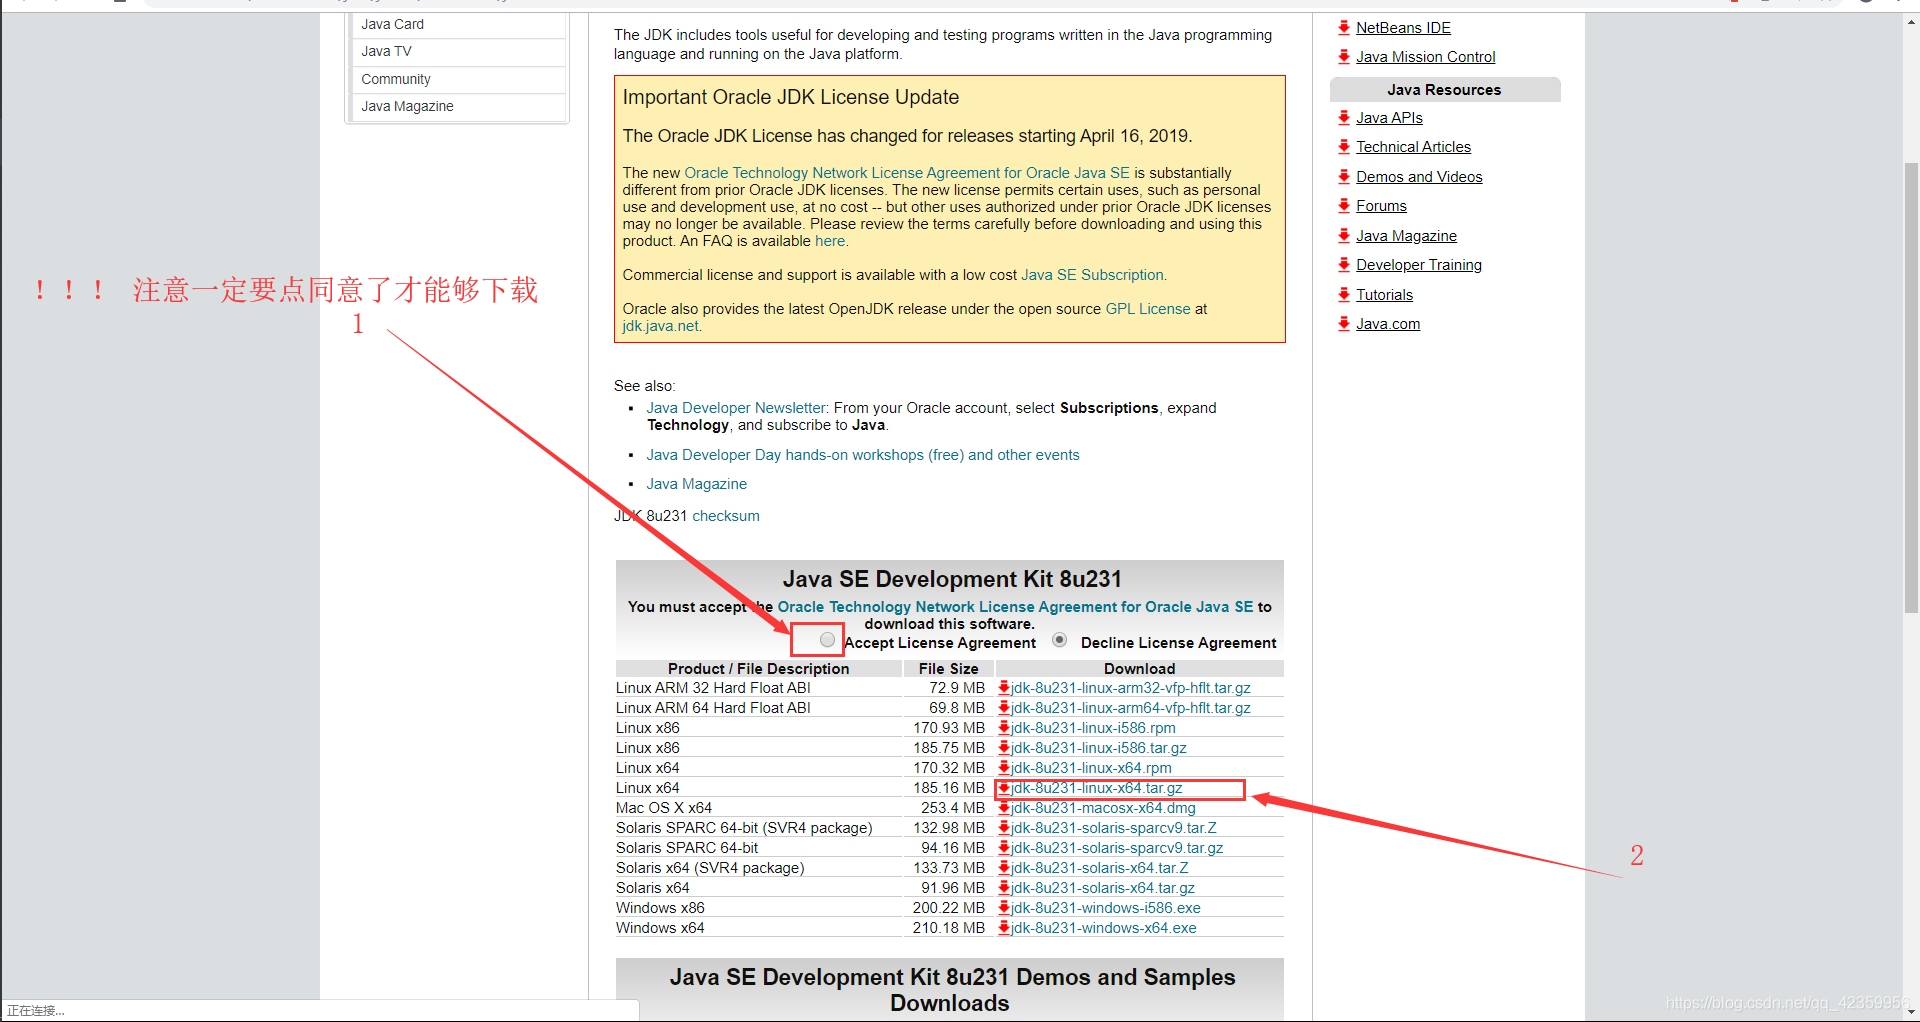Open Java SE Subscription link
Screen dimensions: 1920x1022
pos(1092,275)
